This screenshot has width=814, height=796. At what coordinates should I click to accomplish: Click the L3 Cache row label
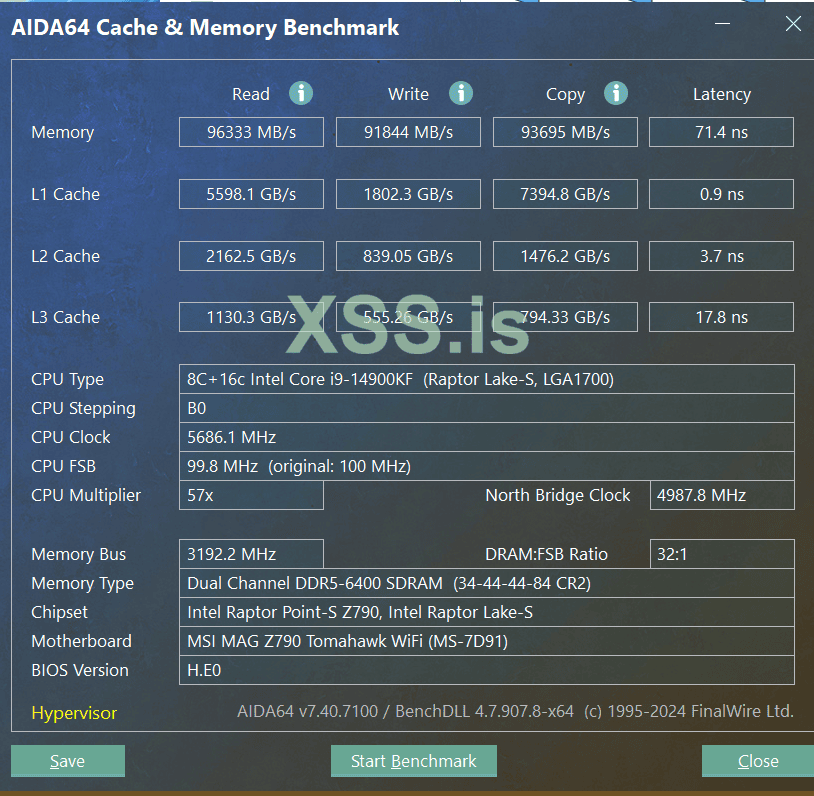tap(65, 317)
